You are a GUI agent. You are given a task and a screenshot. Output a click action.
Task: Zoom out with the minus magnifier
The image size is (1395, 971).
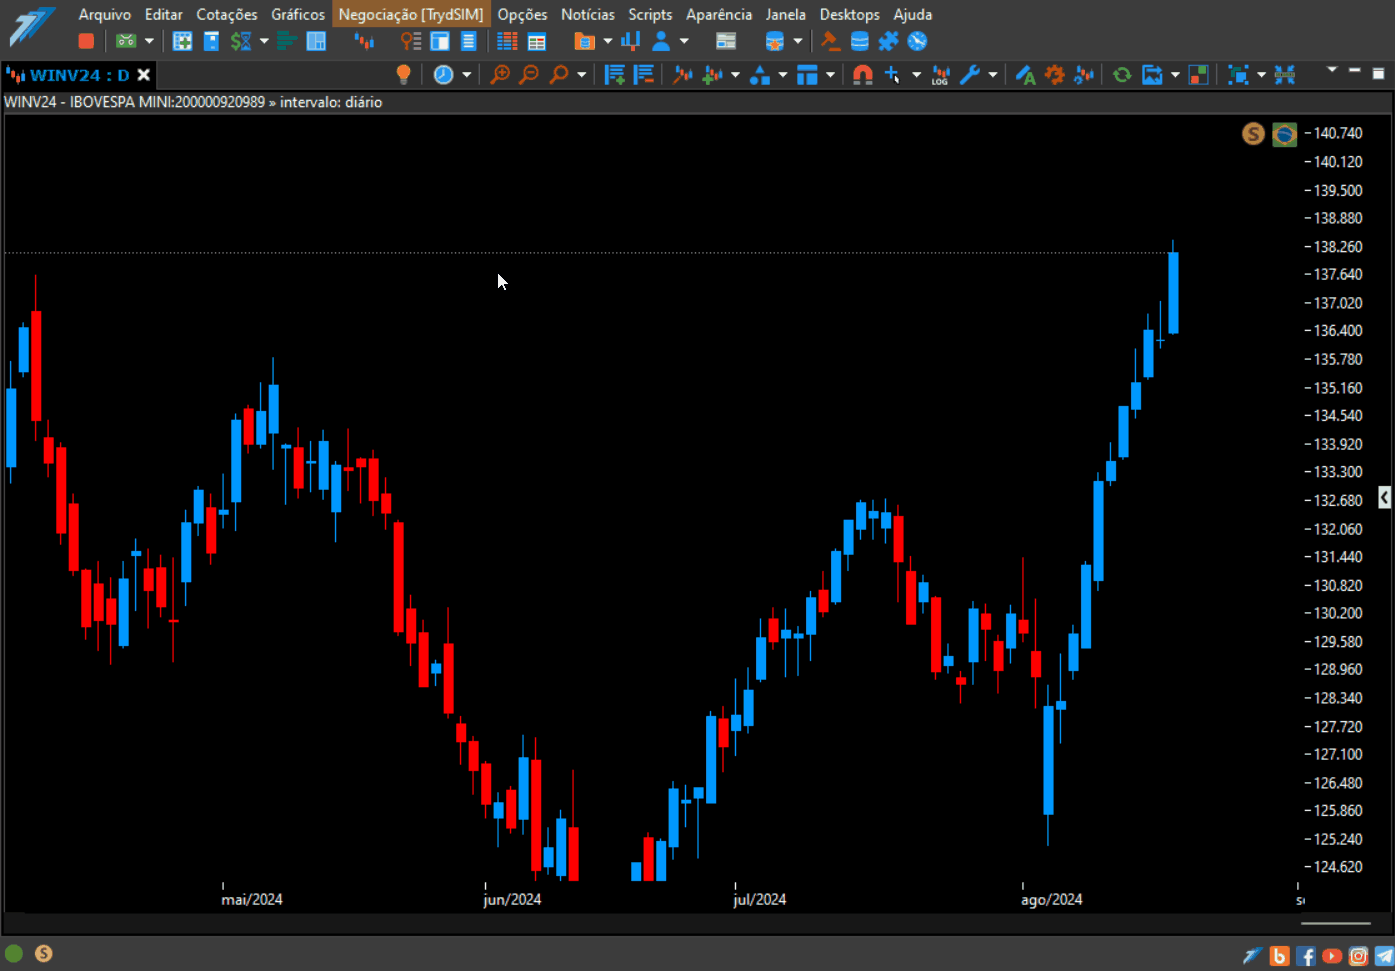click(529, 74)
